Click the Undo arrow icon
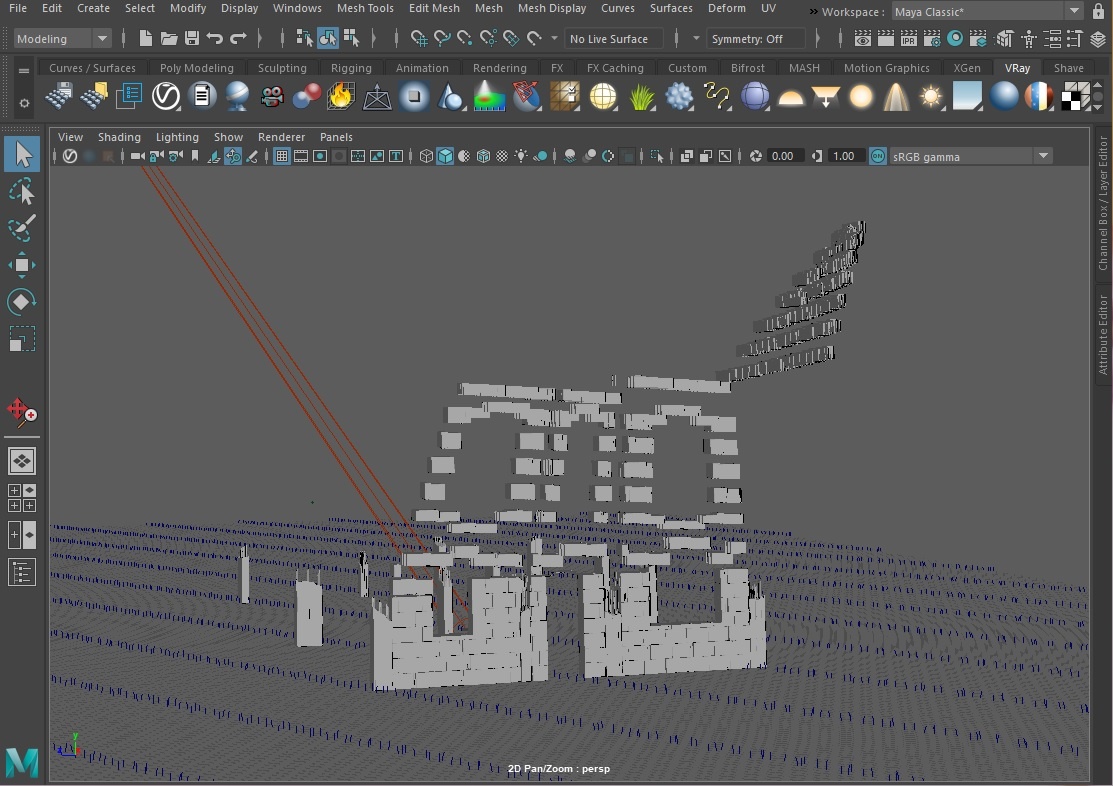Viewport: 1113px width, 786px height. point(214,38)
